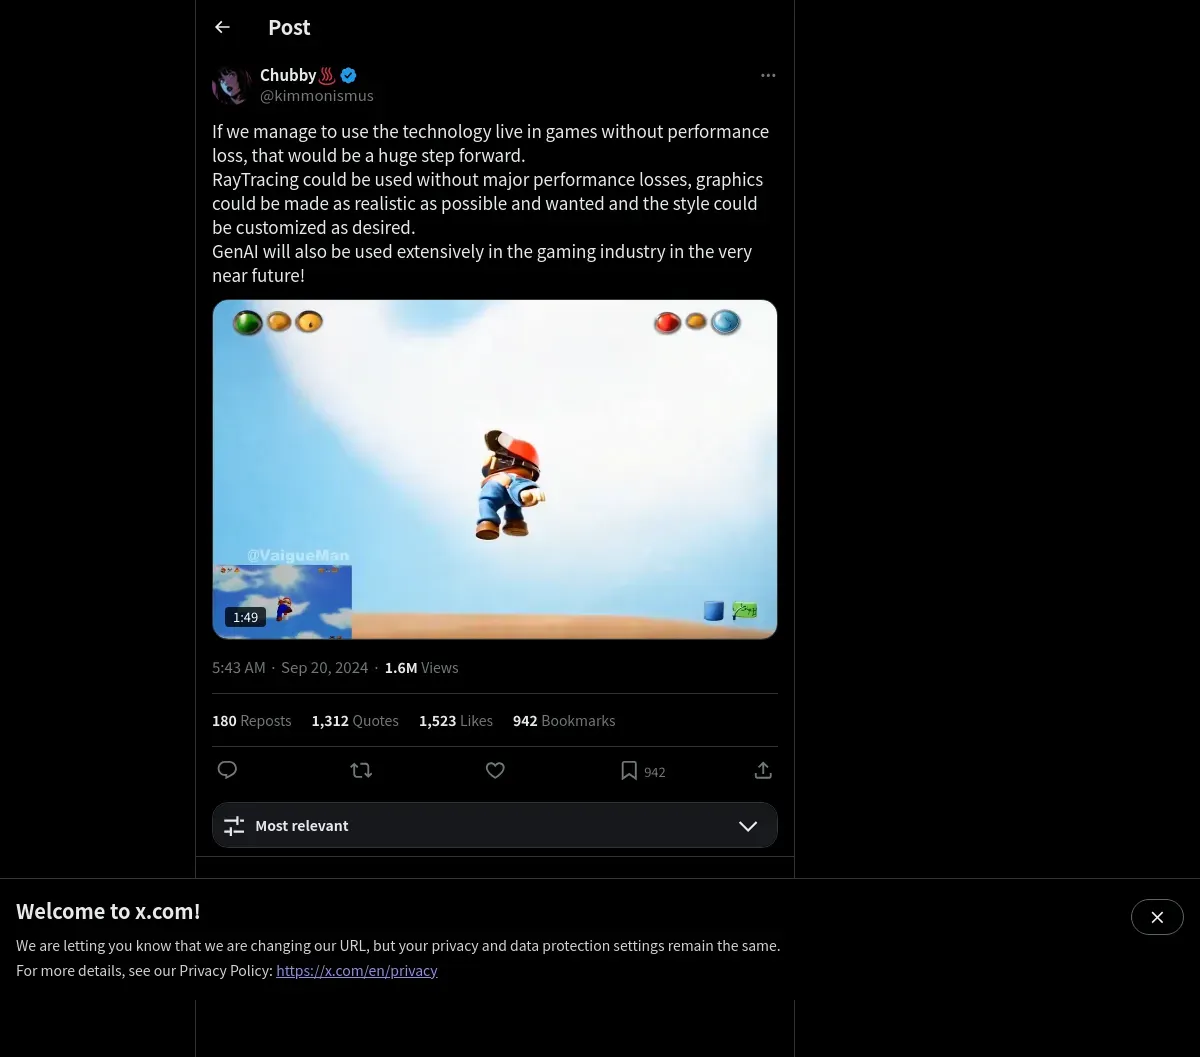Screen dimensions: 1200x1057
Task: Bookmark the post with the bookmark icon
Action: pyautogui.click(x=629, y=770)
